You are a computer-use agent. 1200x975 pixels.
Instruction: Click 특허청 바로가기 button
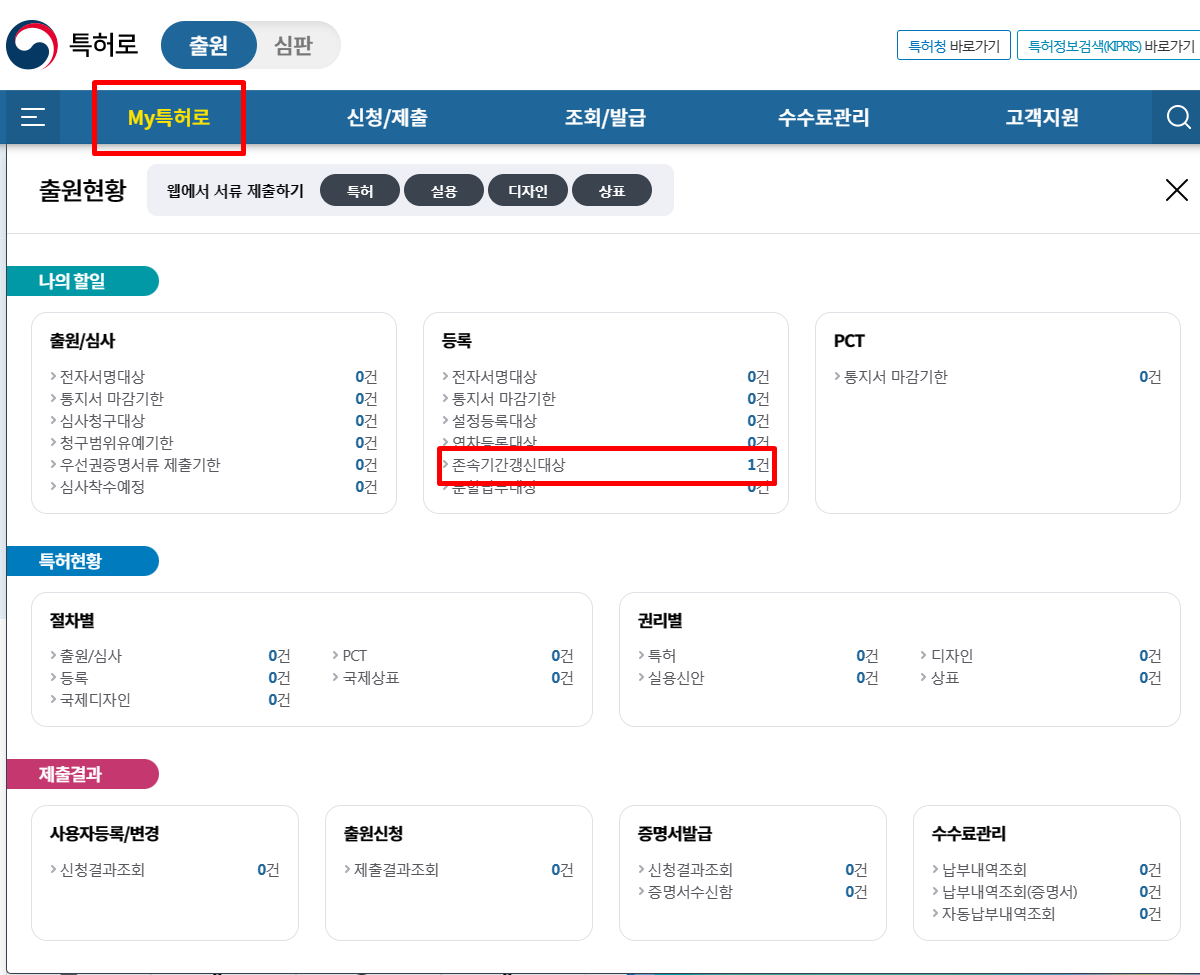point(954,46)
